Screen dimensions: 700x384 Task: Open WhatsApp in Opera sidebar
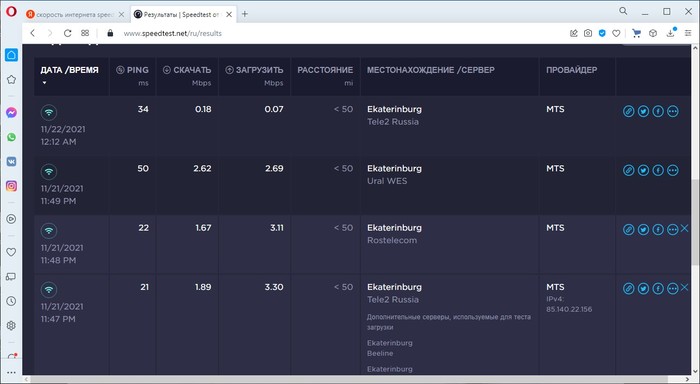(x=11, y=137)
